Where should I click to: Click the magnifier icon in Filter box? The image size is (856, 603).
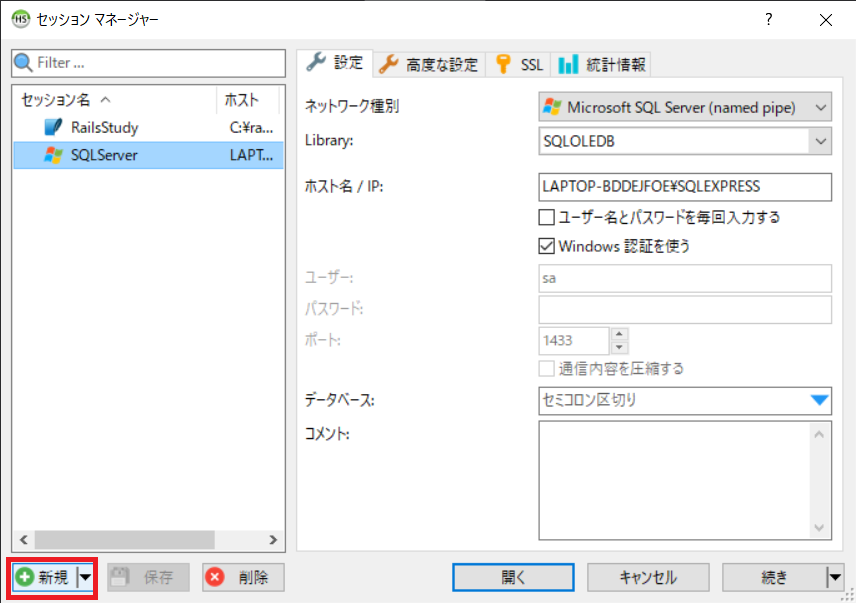coord(23,62)
